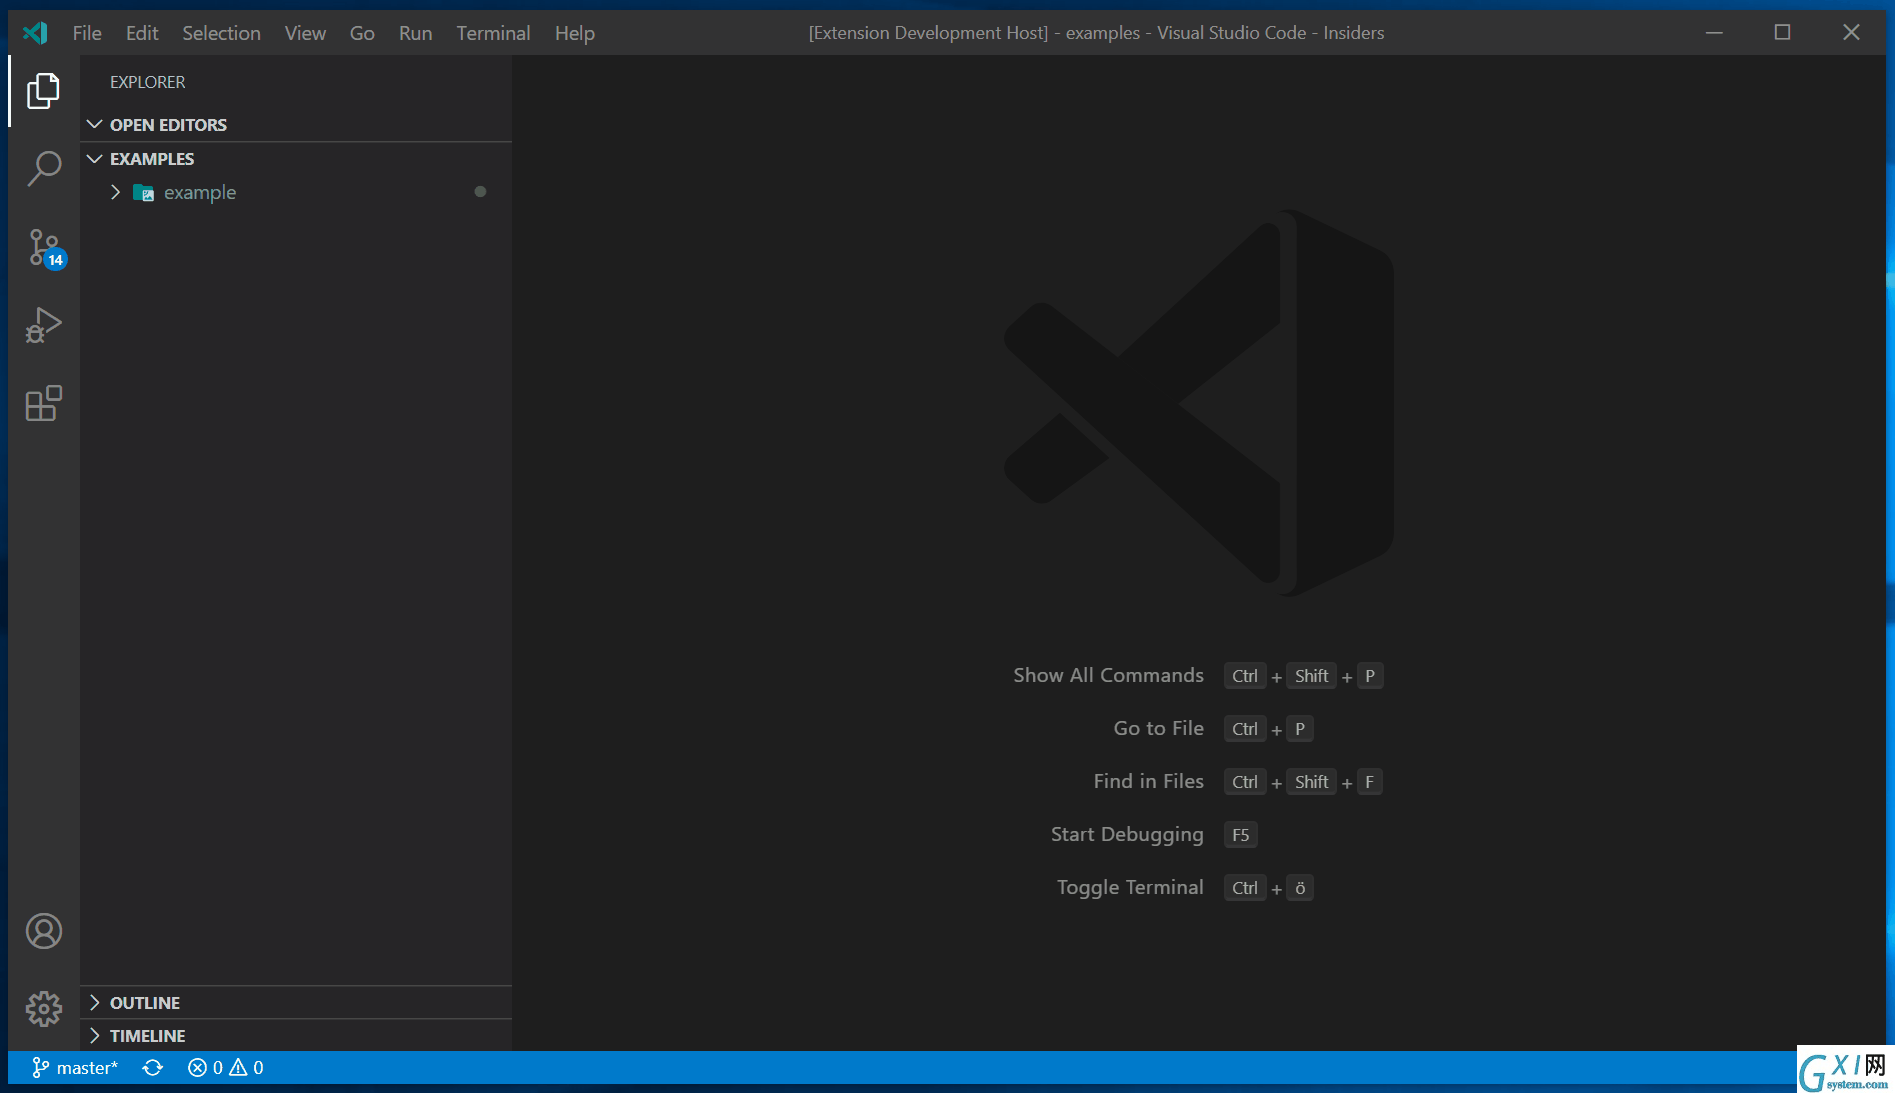This screenshot has width=1895, height=1093.
Task: Open the Help menu
Action: coord(575,33)
